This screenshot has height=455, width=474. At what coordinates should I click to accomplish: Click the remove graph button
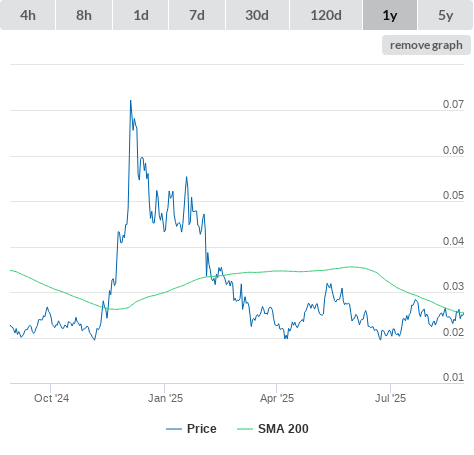click(426, 45)
